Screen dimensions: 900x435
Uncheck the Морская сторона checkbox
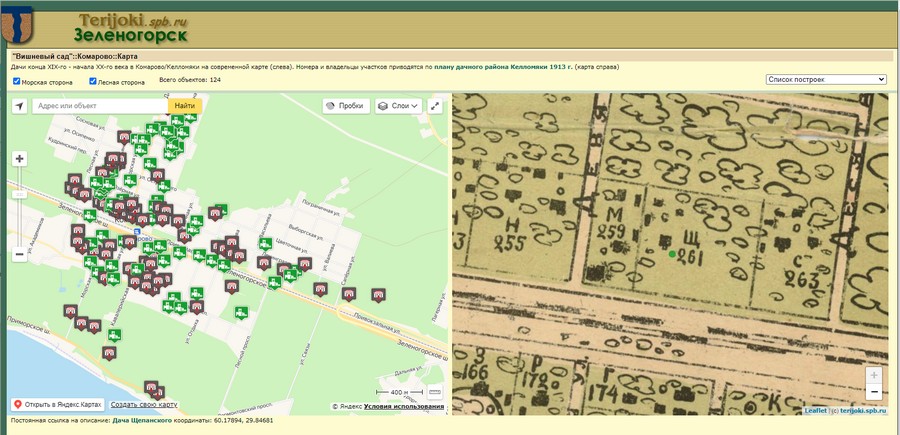coord(15,82)
